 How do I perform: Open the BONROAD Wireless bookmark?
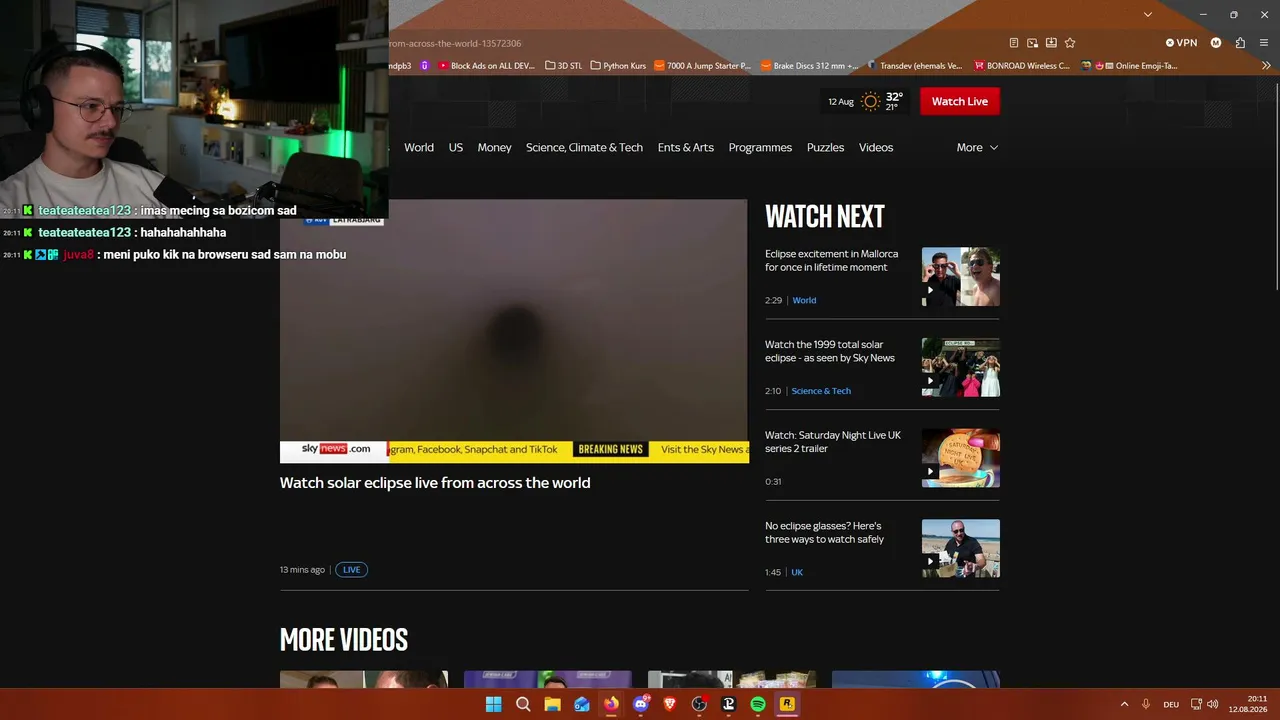(1023, 66)
